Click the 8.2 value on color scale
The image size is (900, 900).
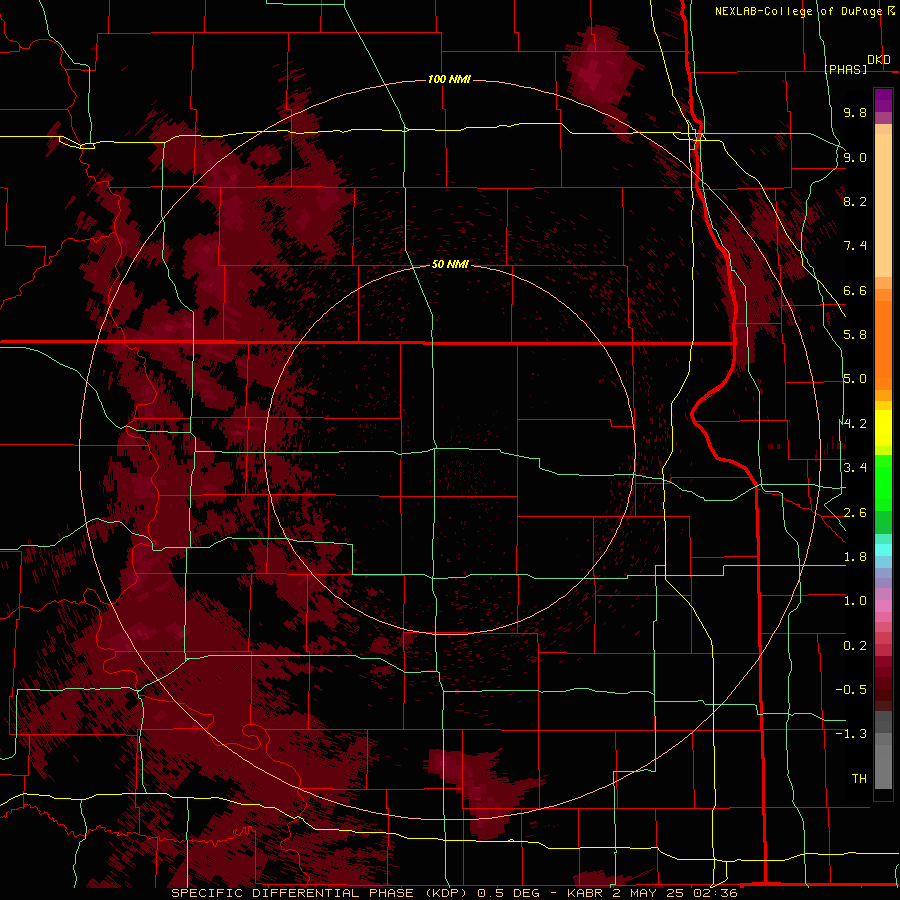[x=855, y=201]
